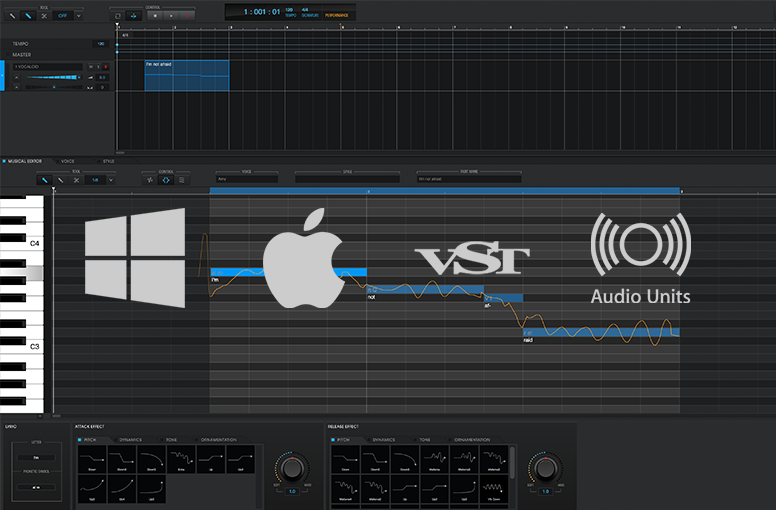
Task: Click the VOCALOID track volume slider
Action: [53, 77]
